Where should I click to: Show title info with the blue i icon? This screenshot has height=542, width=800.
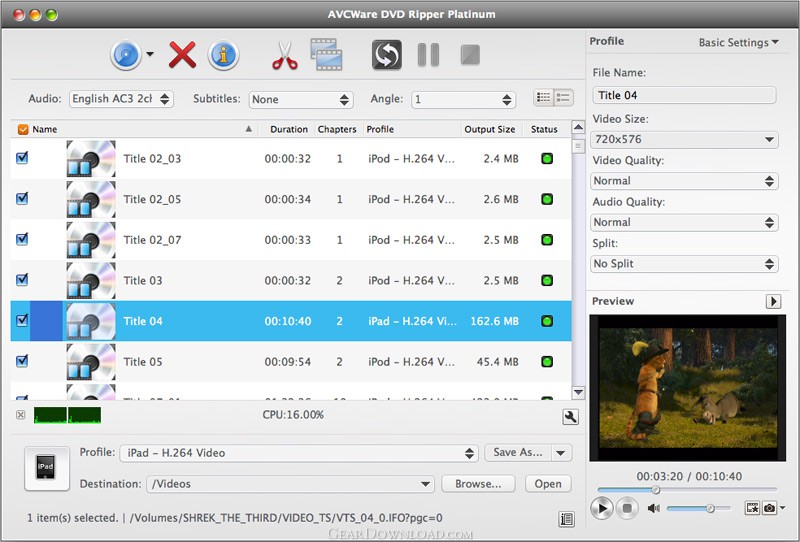tap(223, 55)
